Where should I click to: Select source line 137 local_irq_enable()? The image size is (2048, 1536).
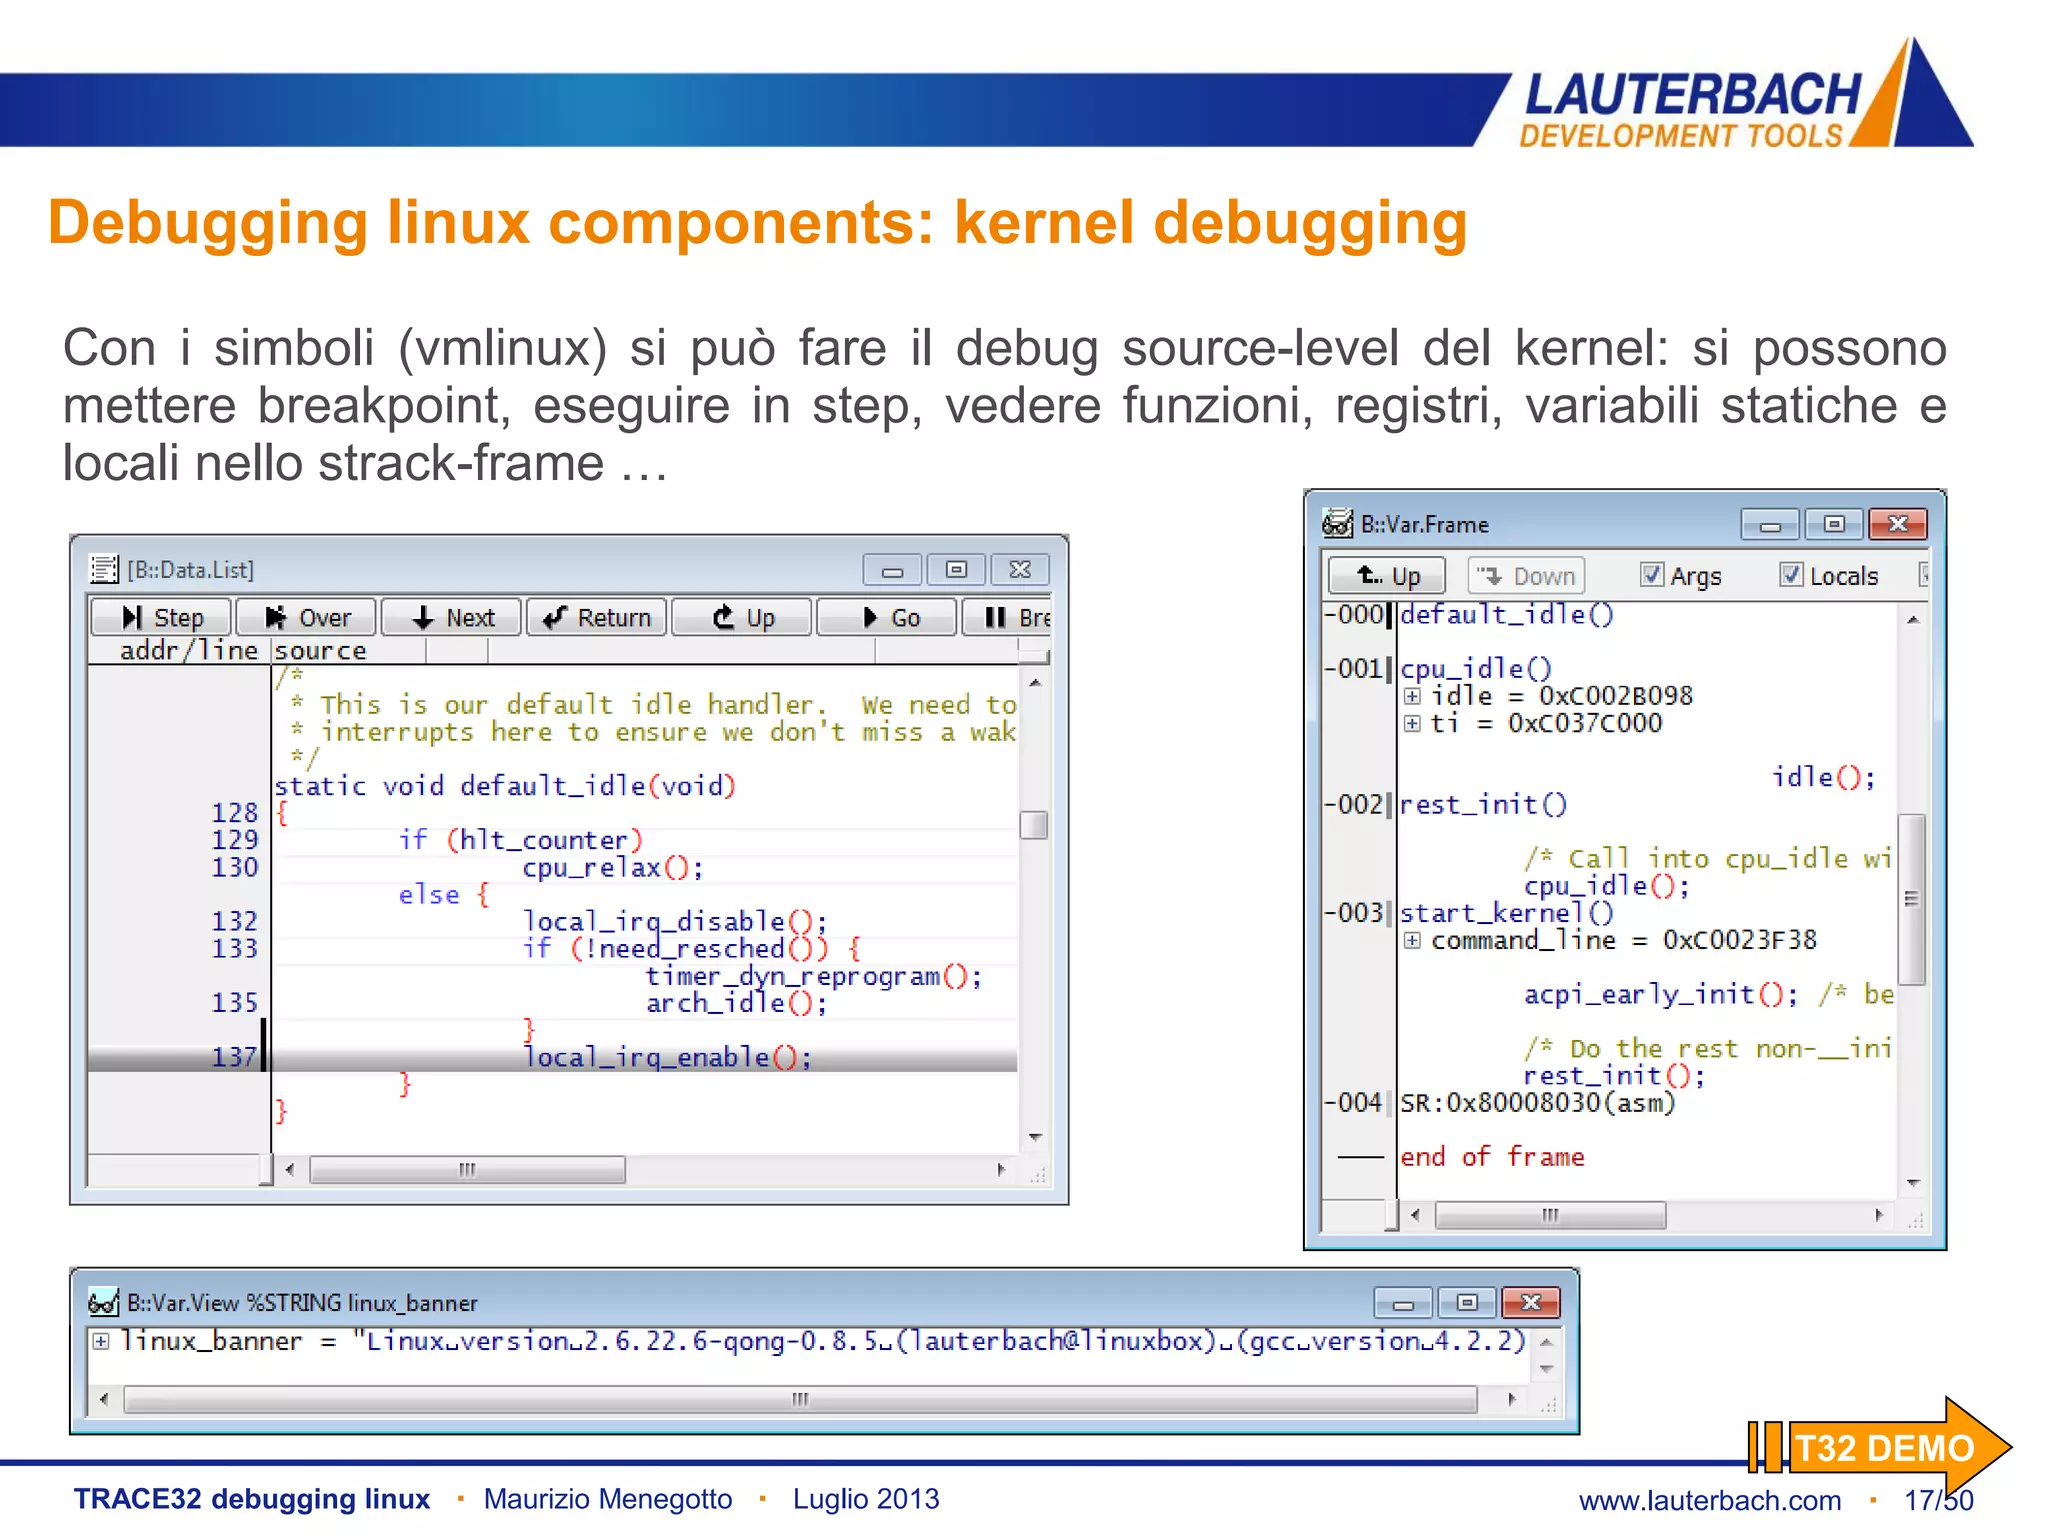[x=553, y=1057]
